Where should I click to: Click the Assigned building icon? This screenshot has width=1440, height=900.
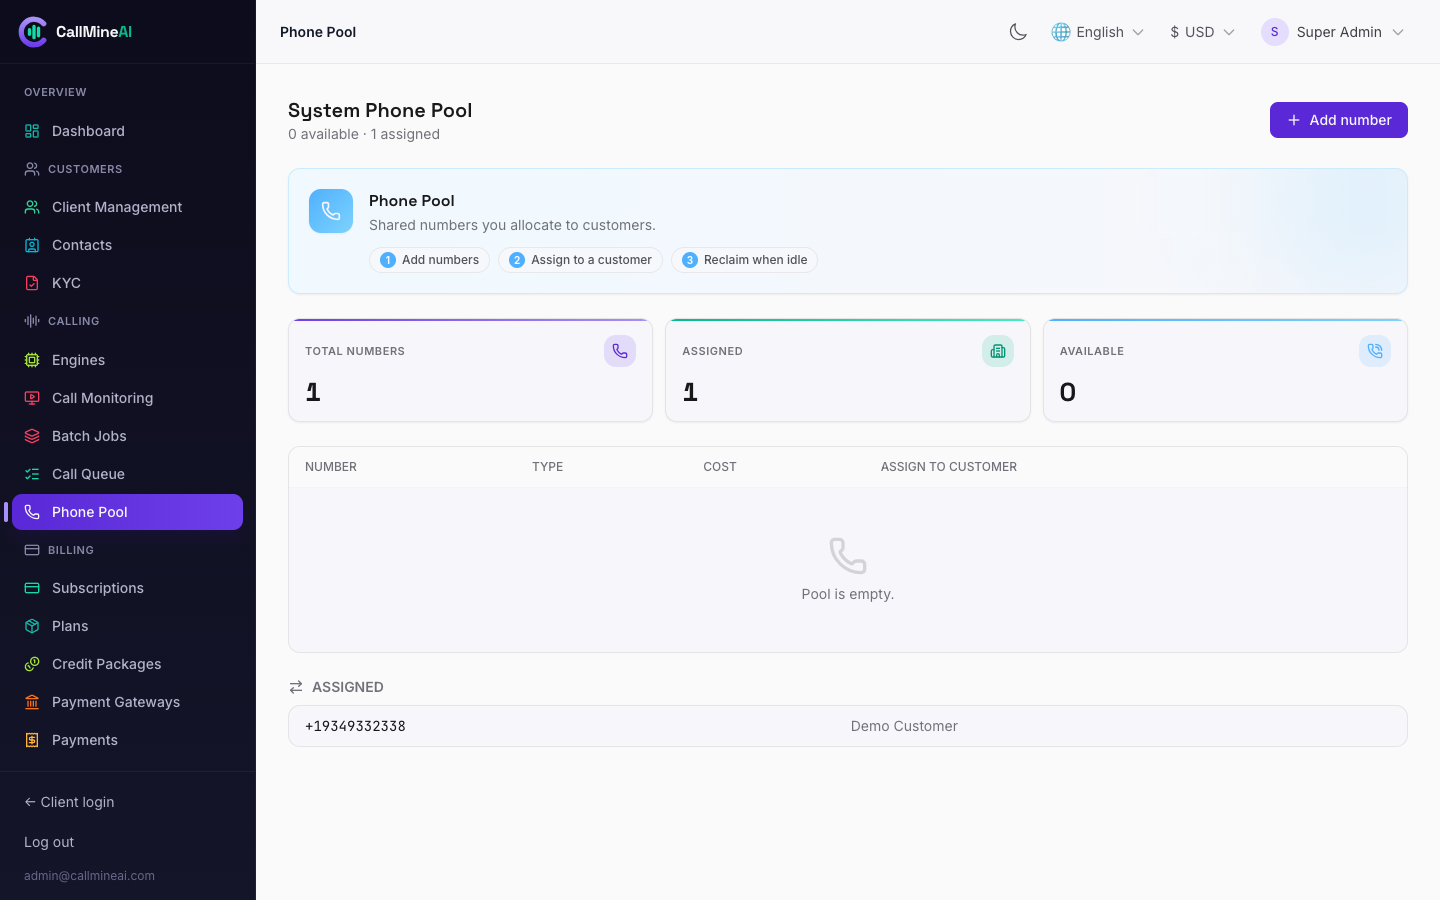(998, 351)
